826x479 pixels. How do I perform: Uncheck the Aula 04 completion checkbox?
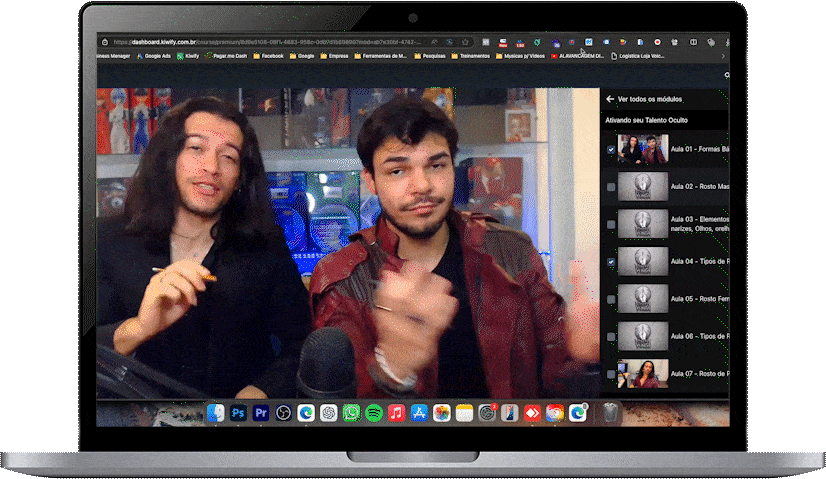tap(611, 262)
